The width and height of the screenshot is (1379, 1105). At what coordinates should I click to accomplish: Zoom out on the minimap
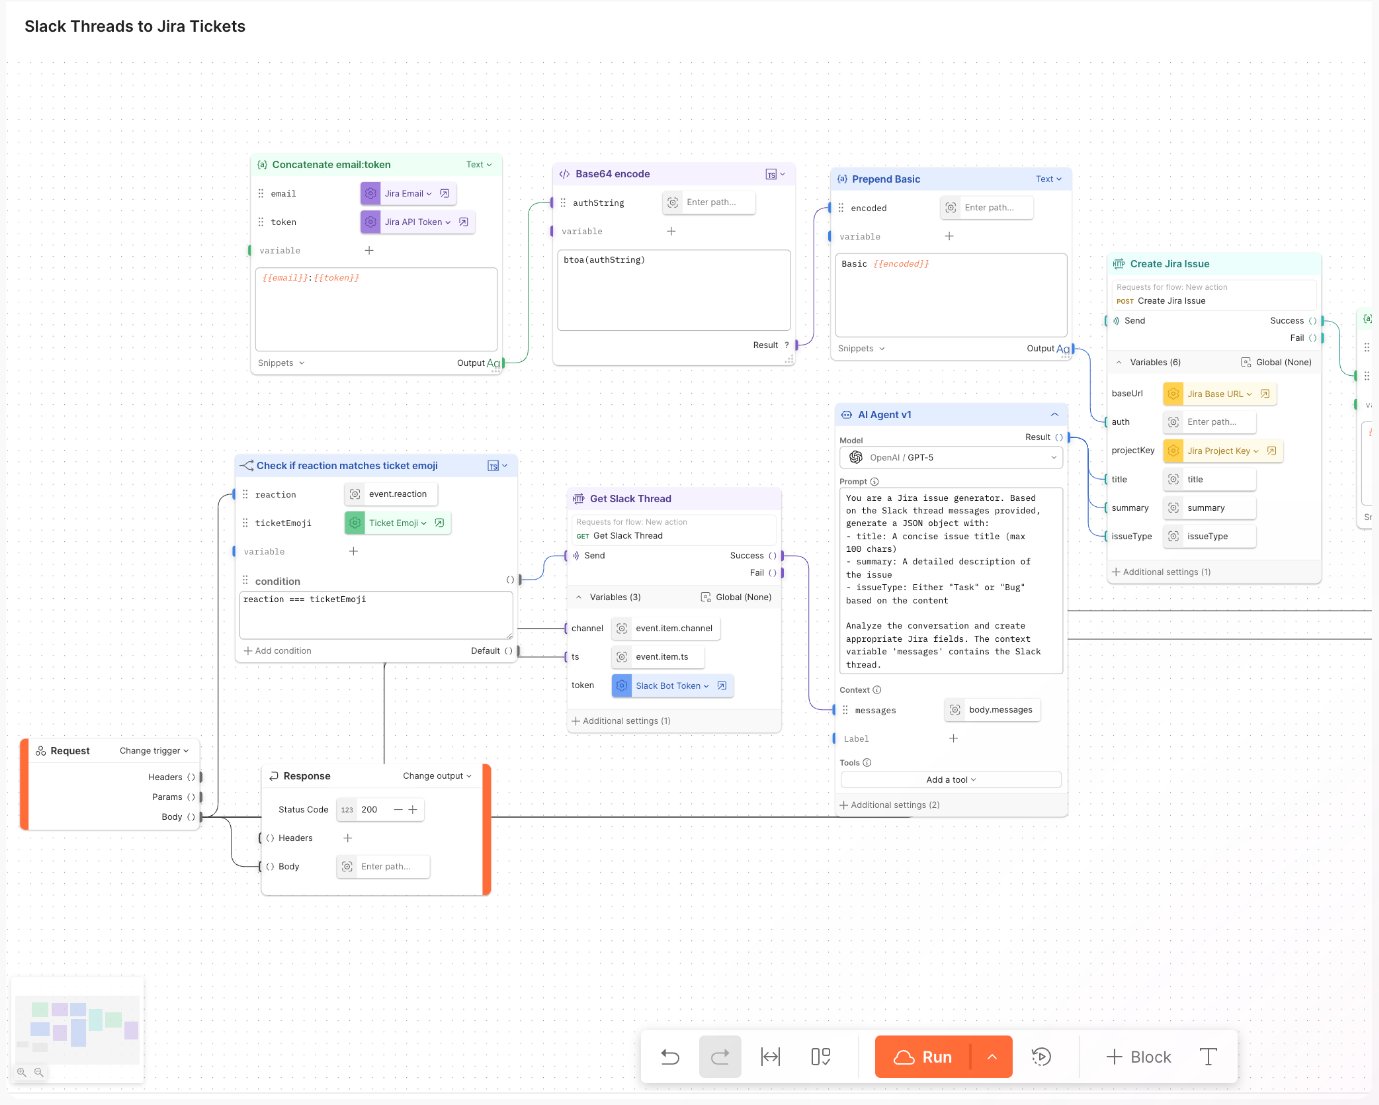tap(39, 1072)
